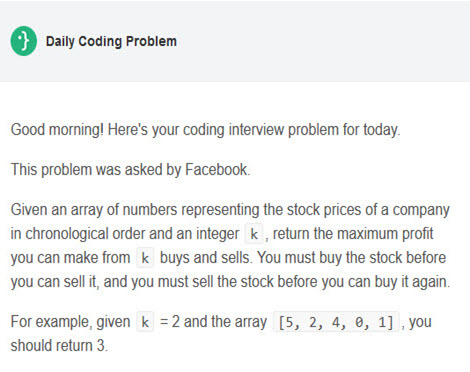Click the gray email header banner
The height and width of the screenshot is (372, 470).
coord(235,41)
